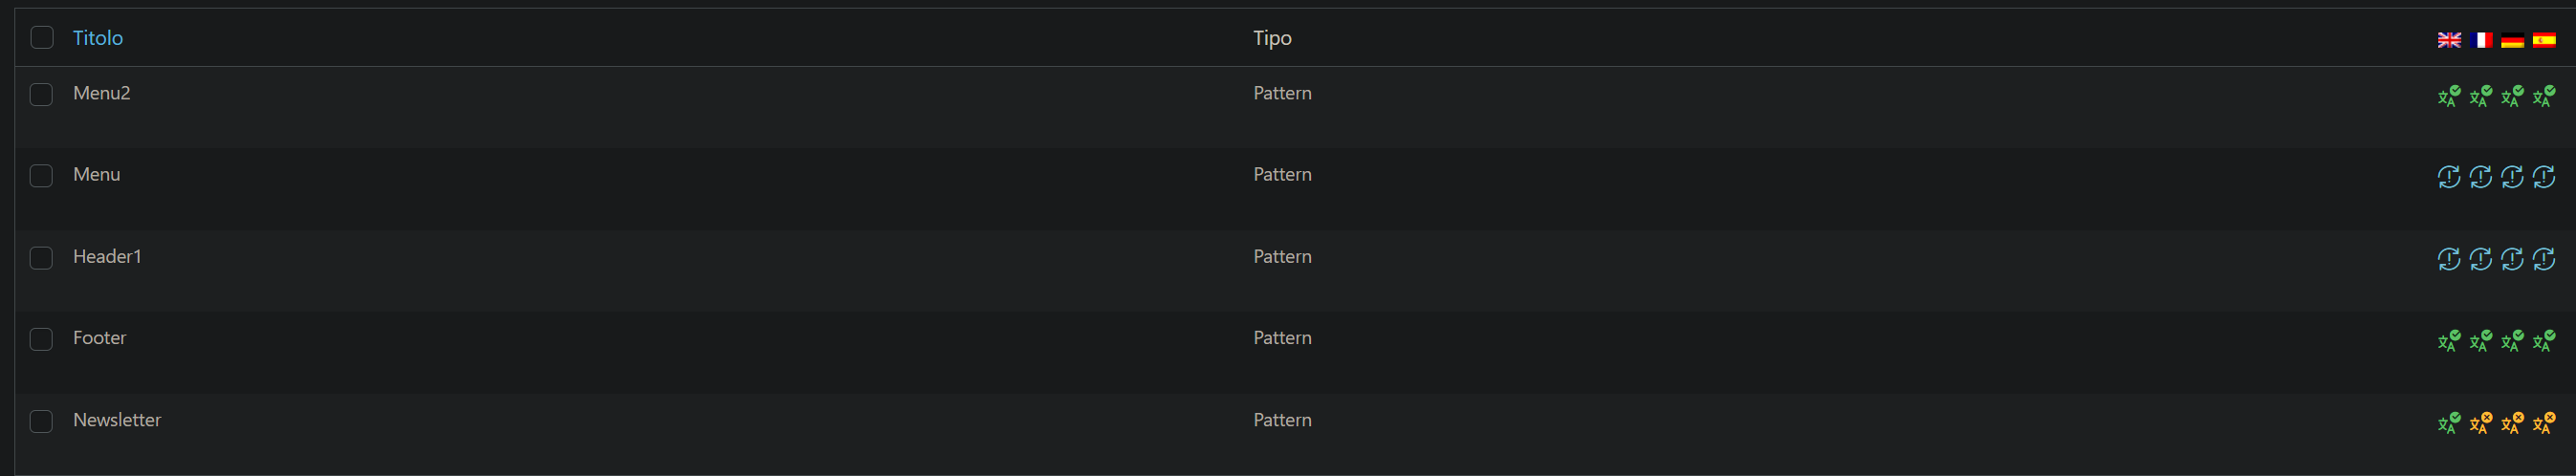
Task: Open the Newsletter pattern entry
Action: pyautogui.click(x=117, y=420)
